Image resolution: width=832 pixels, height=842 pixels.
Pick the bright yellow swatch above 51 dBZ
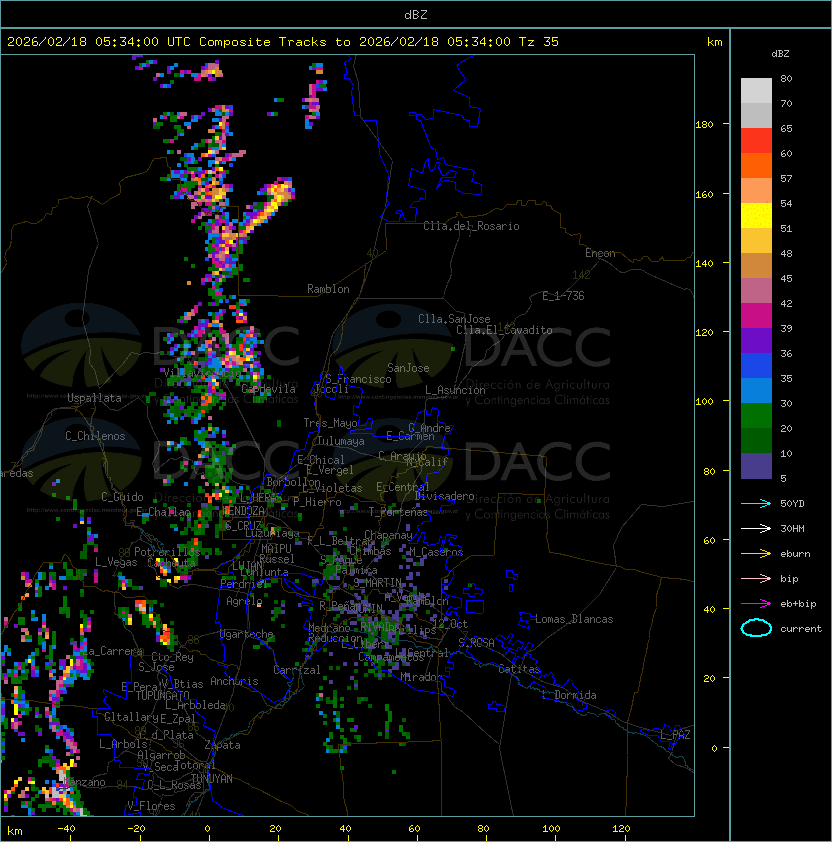tap(756, 216)
